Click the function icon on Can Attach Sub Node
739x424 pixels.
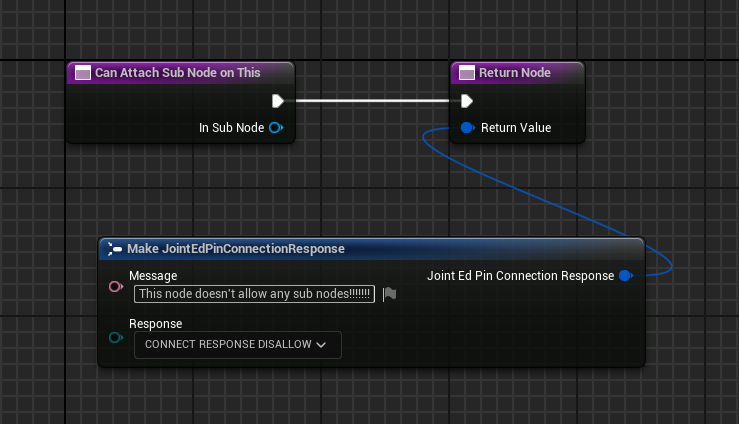pos(83,73)
